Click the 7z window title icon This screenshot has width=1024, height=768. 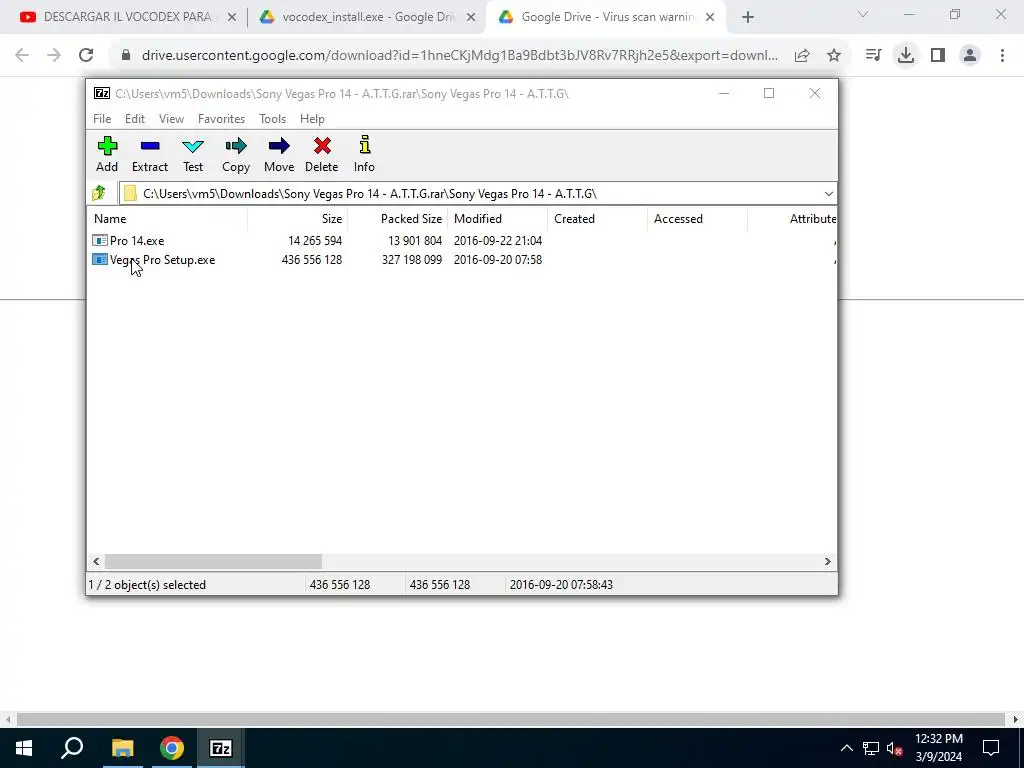(x=102, y=93)
